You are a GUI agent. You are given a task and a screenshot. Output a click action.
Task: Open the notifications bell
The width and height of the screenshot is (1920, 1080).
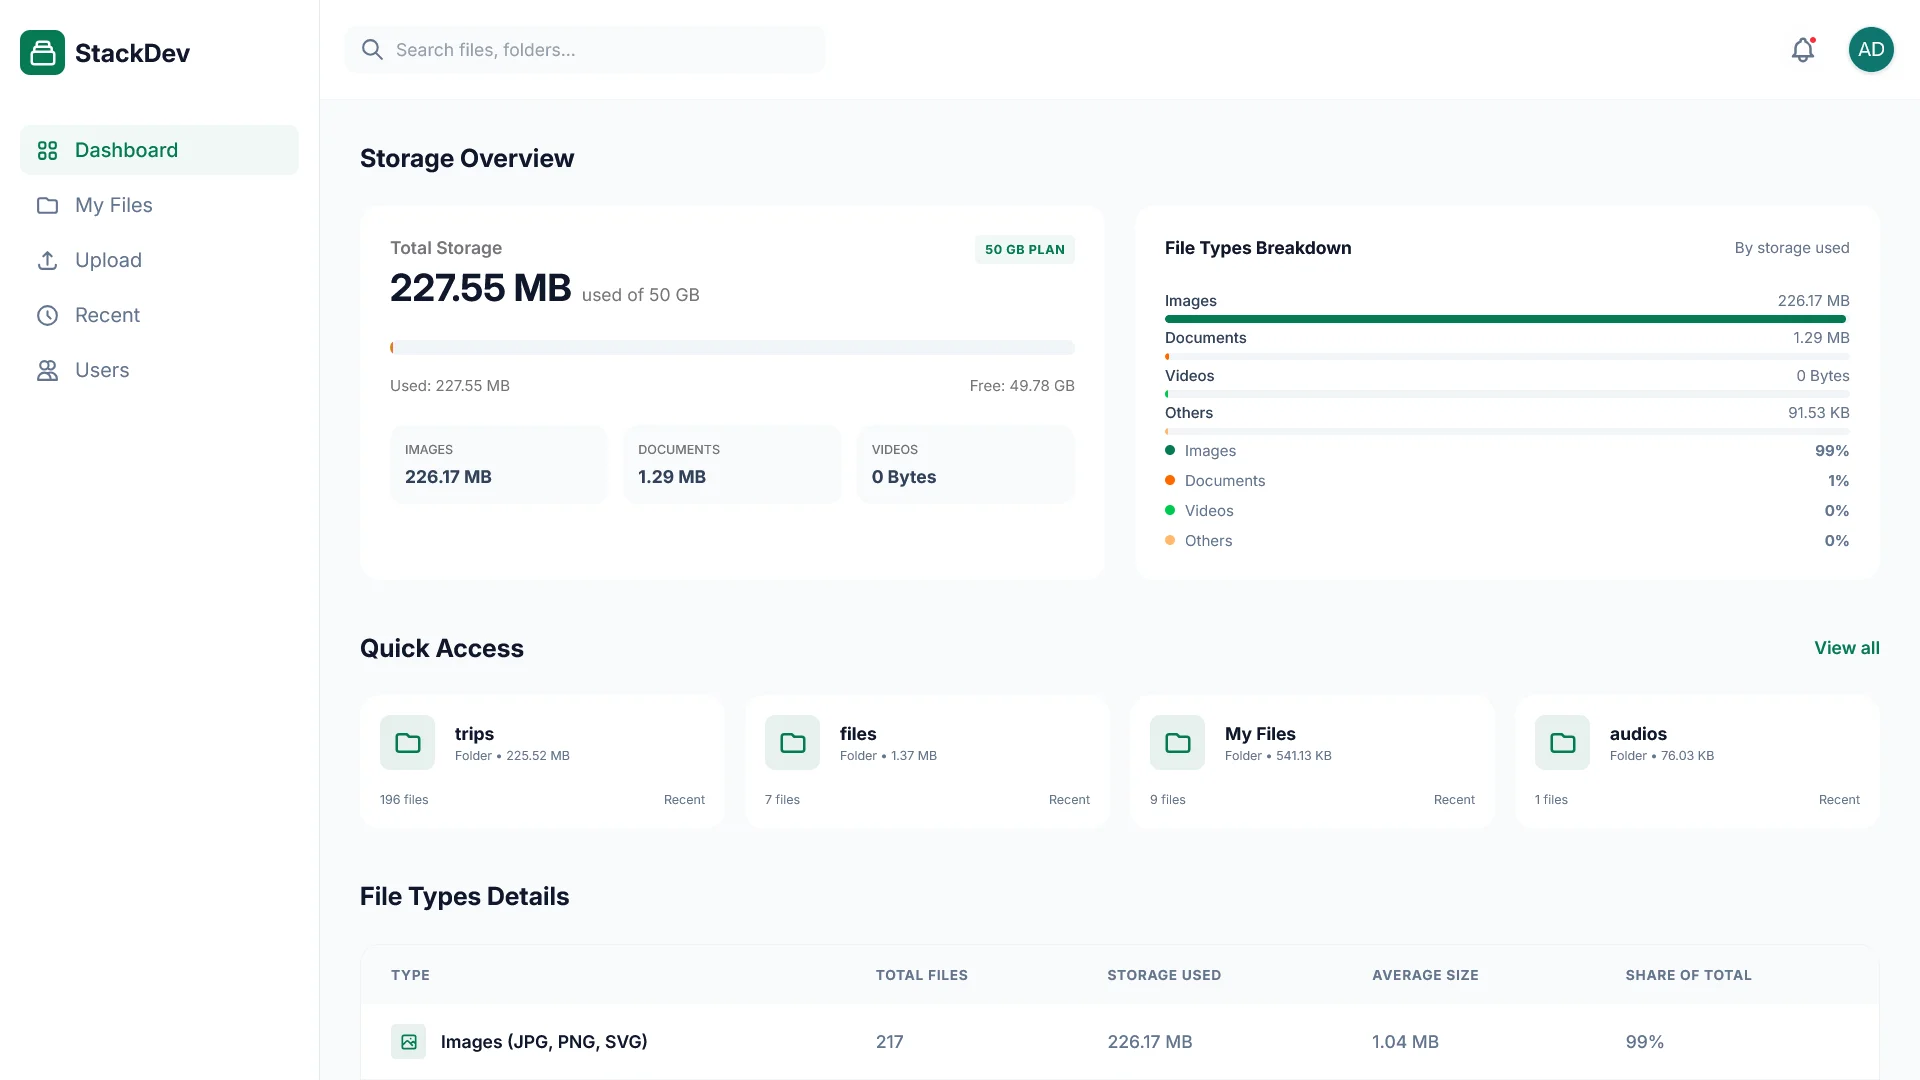[1802, 50]
